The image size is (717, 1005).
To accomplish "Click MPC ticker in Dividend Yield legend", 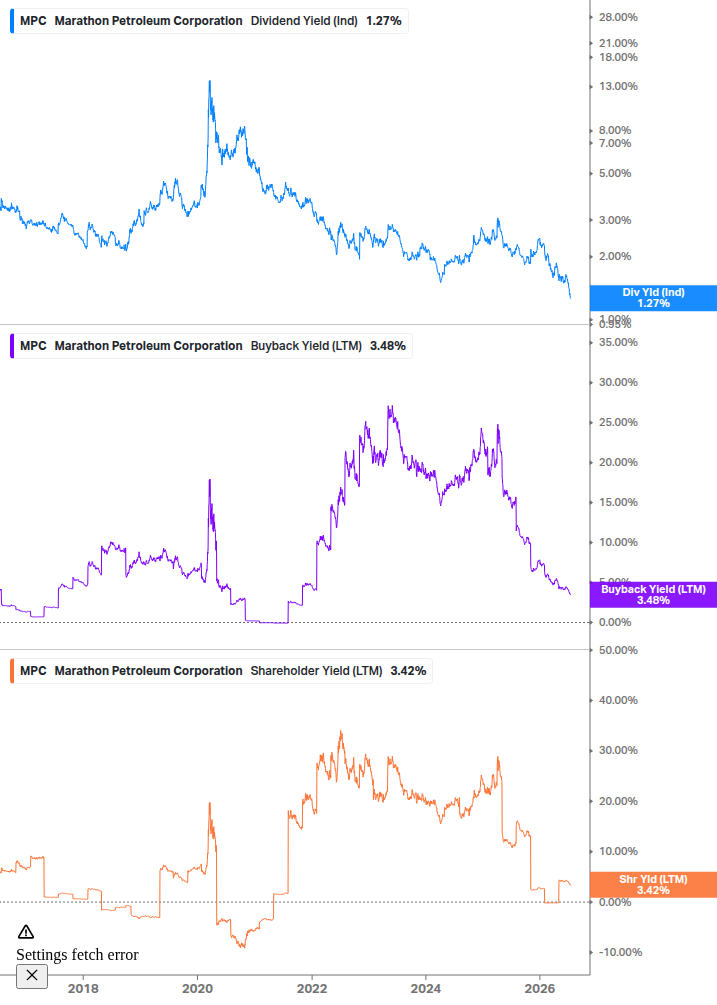I will coord(33,21).
